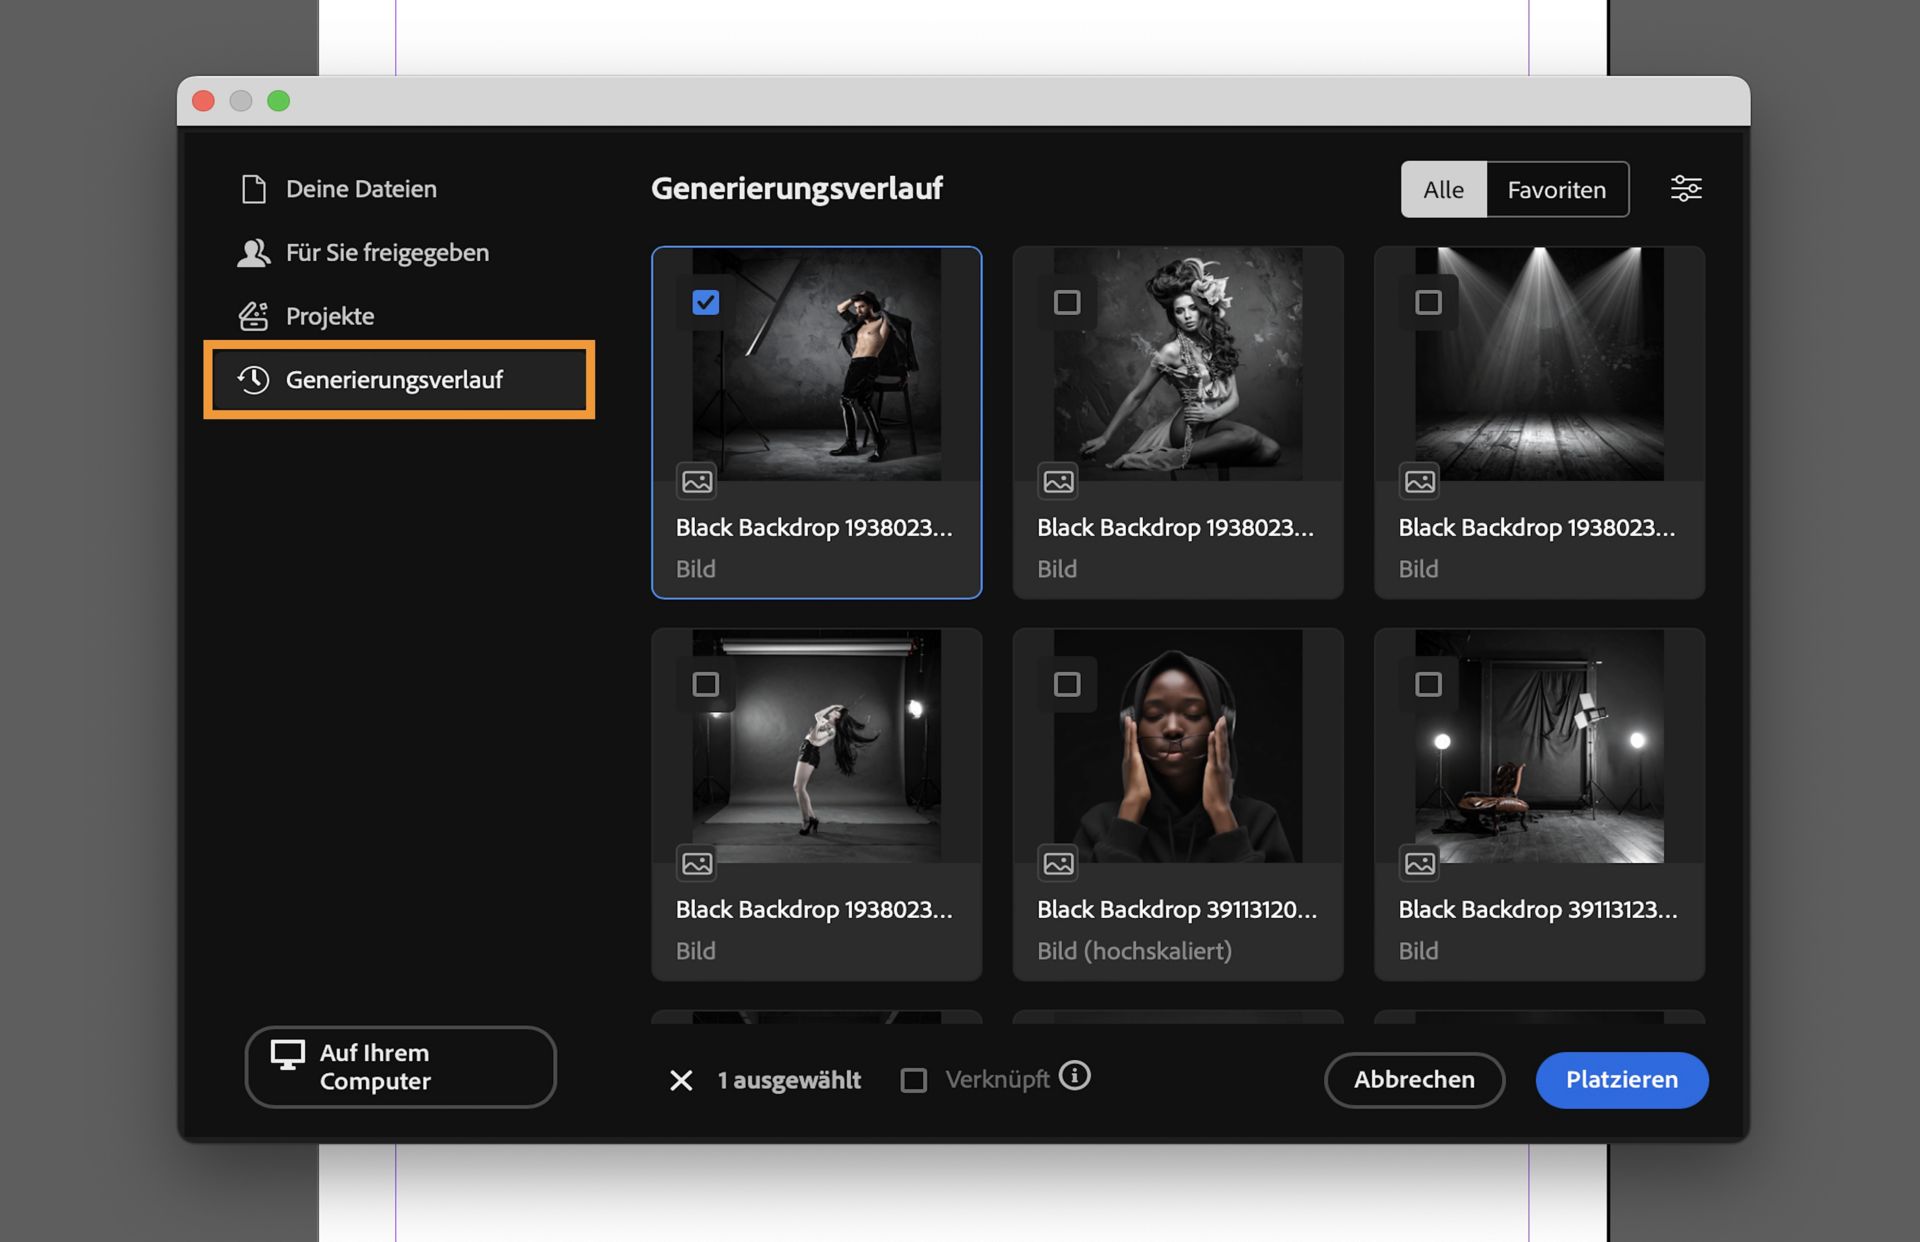Click the monitor icon in Auf Ihrem Computer
The height and width of the screenshot is (1242, 1920).
click(x=288, y=1055)
